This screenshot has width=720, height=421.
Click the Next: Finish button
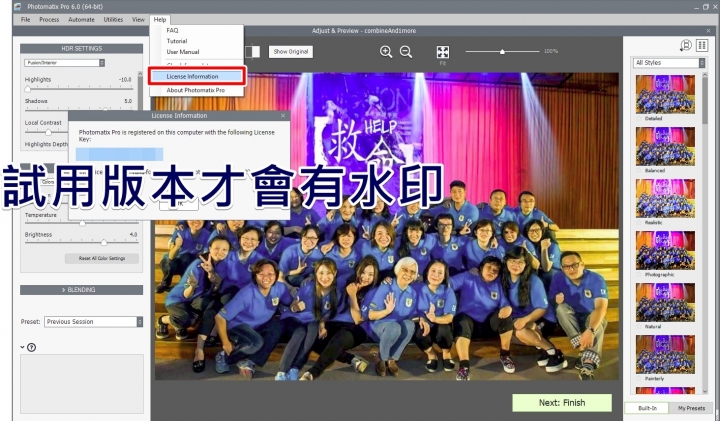tap(562, 403)
